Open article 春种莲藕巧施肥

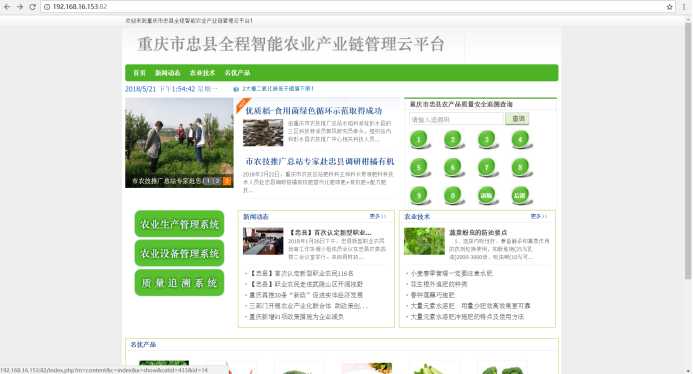pyautogui.click(x=433, y=295)
